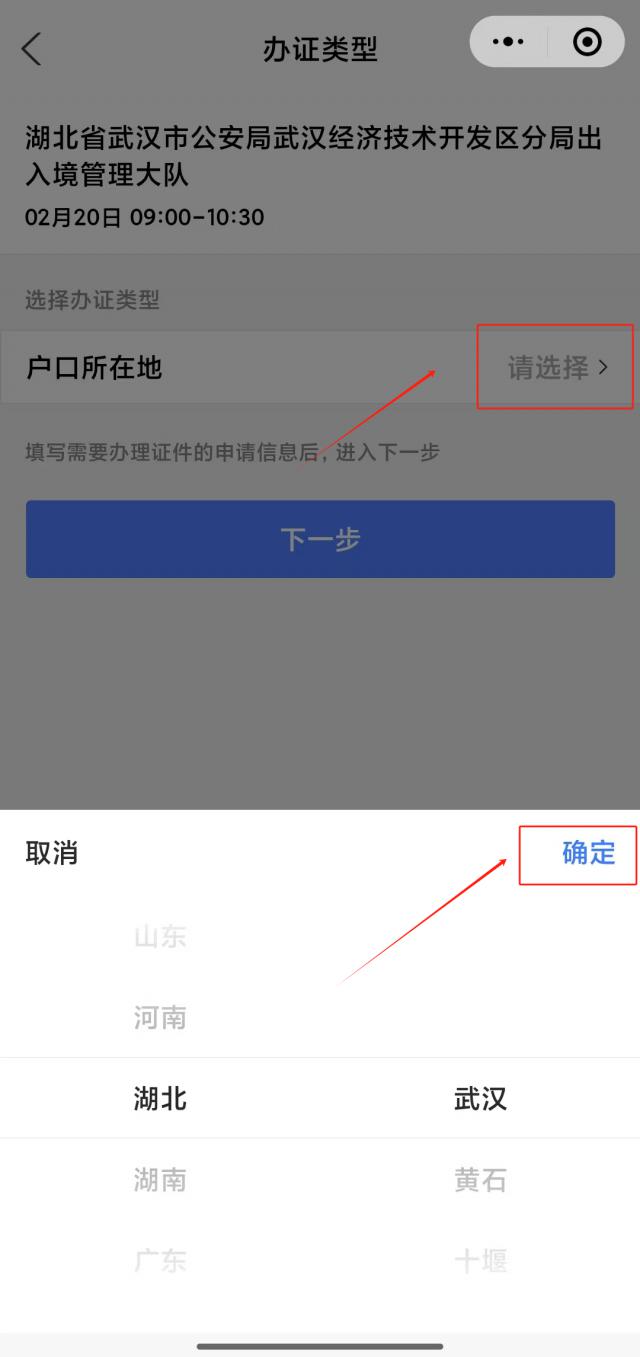Open the mini program more-options dots
This screenshot has width=640, height=1357.
click(x=509, y=42)
